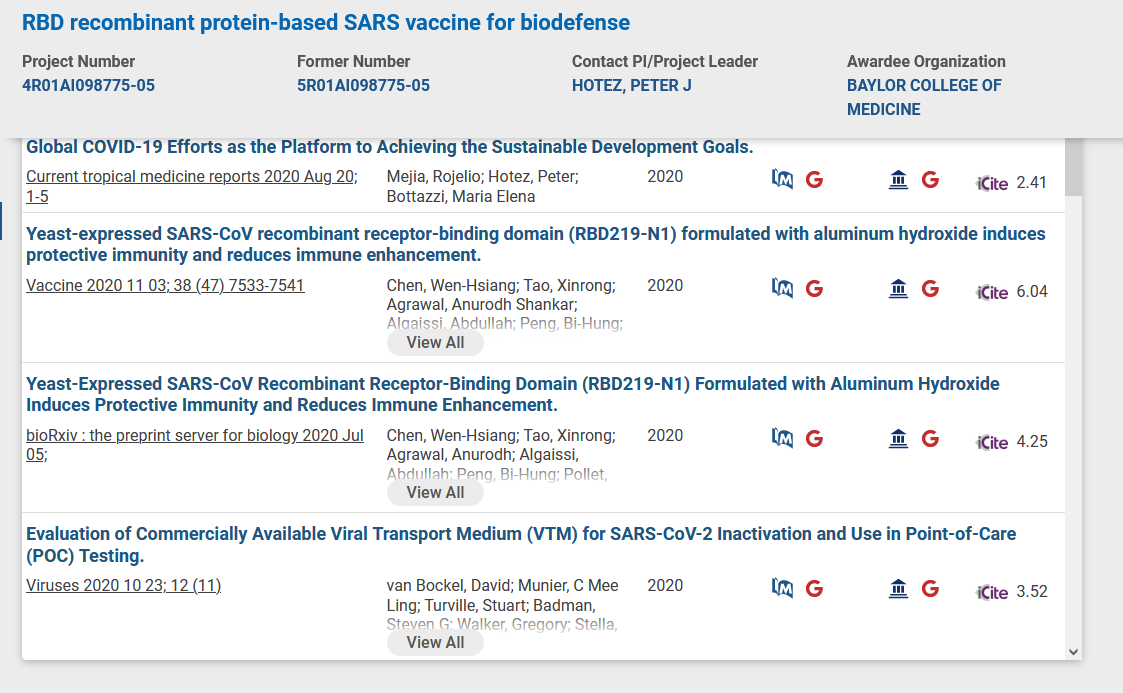Open project number 4R01AI098775-05 link

[88, 85]
